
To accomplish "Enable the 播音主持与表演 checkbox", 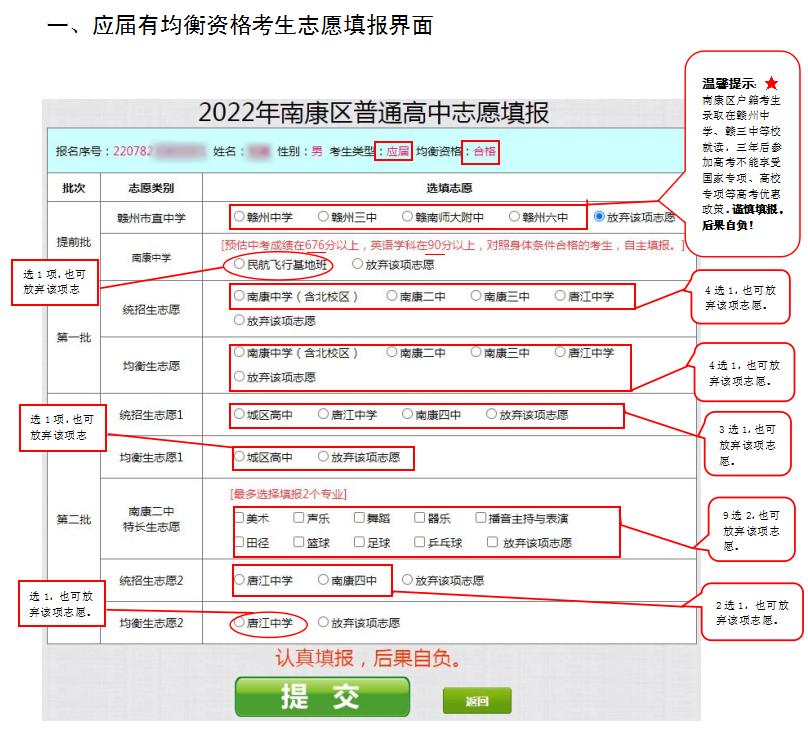I will tap(478, 517).
